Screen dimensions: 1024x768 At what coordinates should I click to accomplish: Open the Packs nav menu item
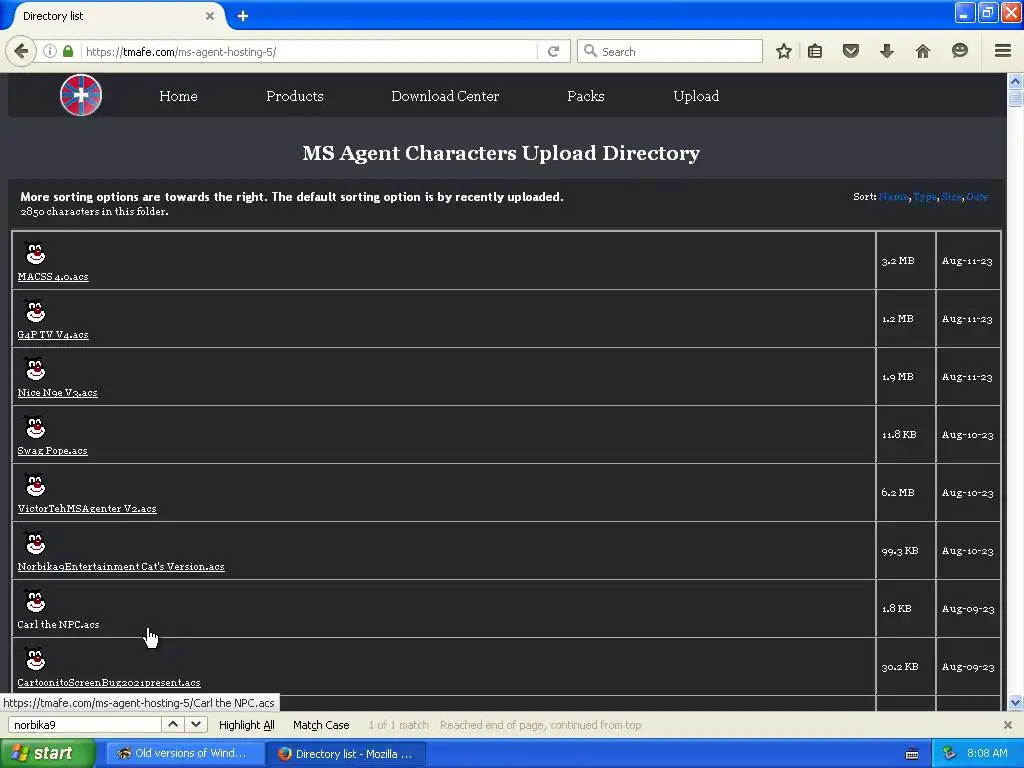(x=586, y=96)
